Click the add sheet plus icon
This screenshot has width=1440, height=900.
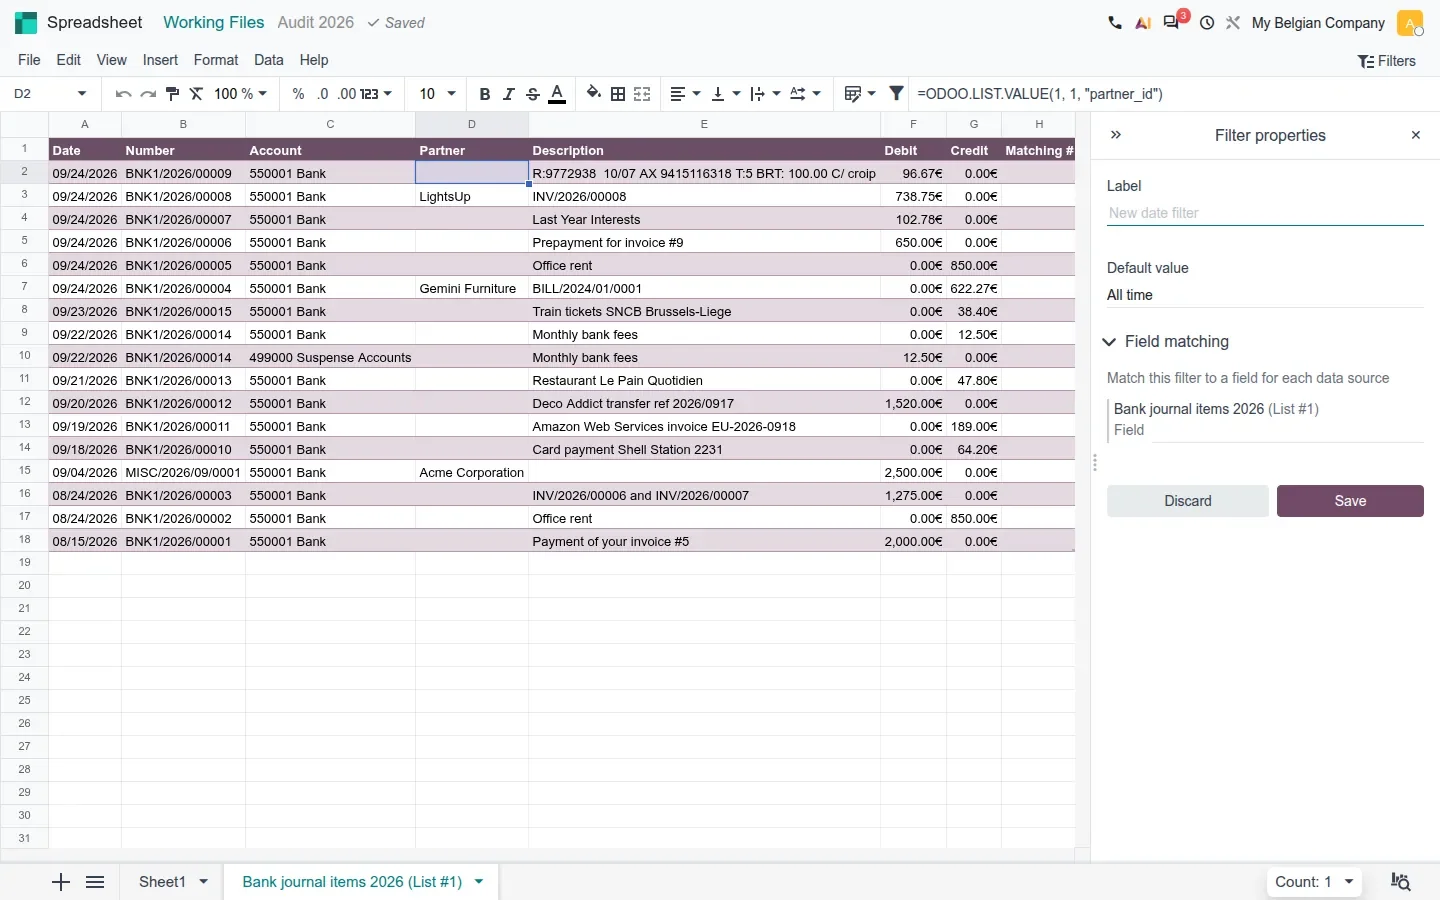click(x=61, y=882)
